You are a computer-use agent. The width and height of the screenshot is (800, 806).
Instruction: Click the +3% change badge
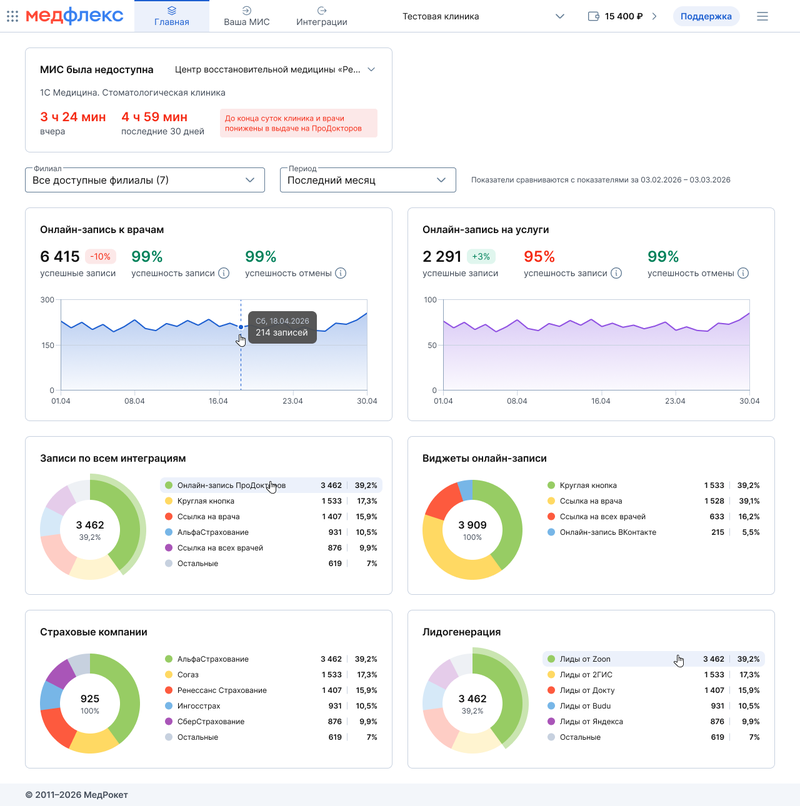[x=481, y=257]
